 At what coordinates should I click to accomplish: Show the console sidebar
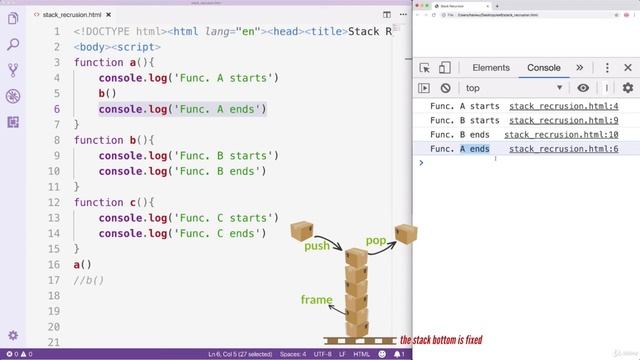pyautogui.click(x=424, y=88)
